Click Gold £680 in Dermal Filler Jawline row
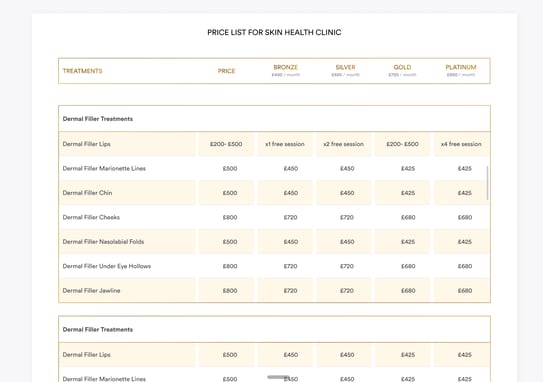 click(x=408, y=291)
